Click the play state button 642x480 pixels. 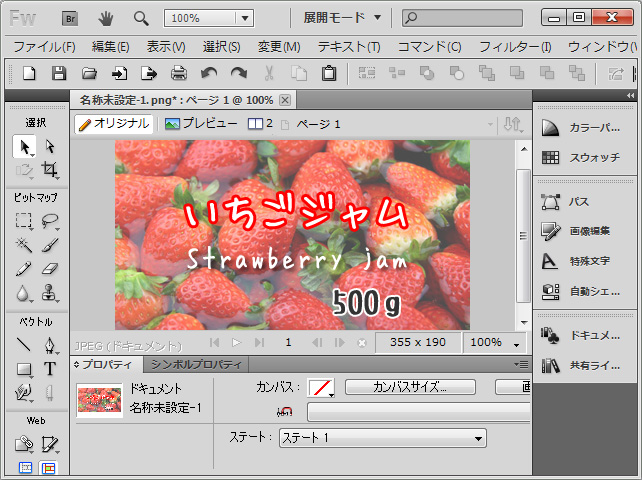236,342
